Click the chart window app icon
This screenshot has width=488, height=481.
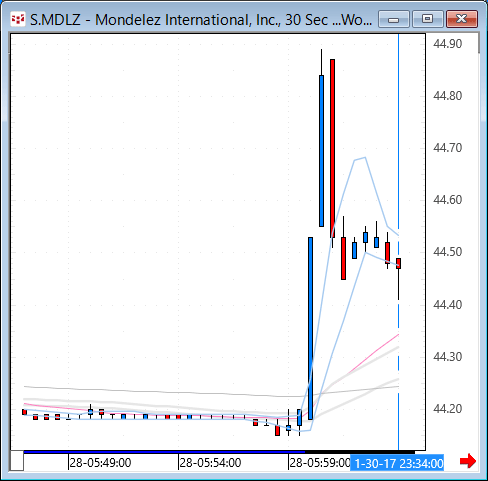(x=18, y=19)
